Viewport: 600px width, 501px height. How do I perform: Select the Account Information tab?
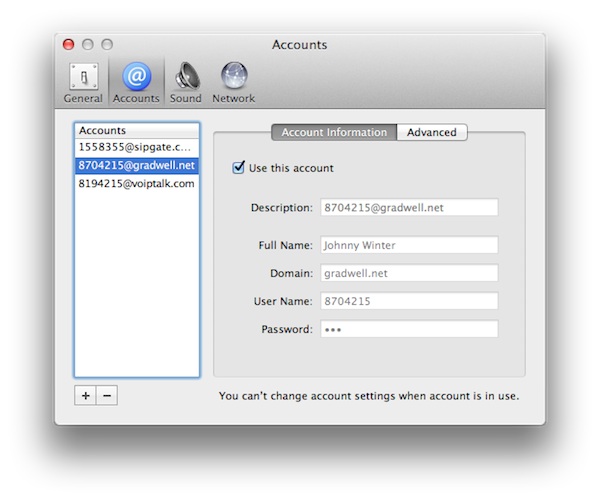334,132
